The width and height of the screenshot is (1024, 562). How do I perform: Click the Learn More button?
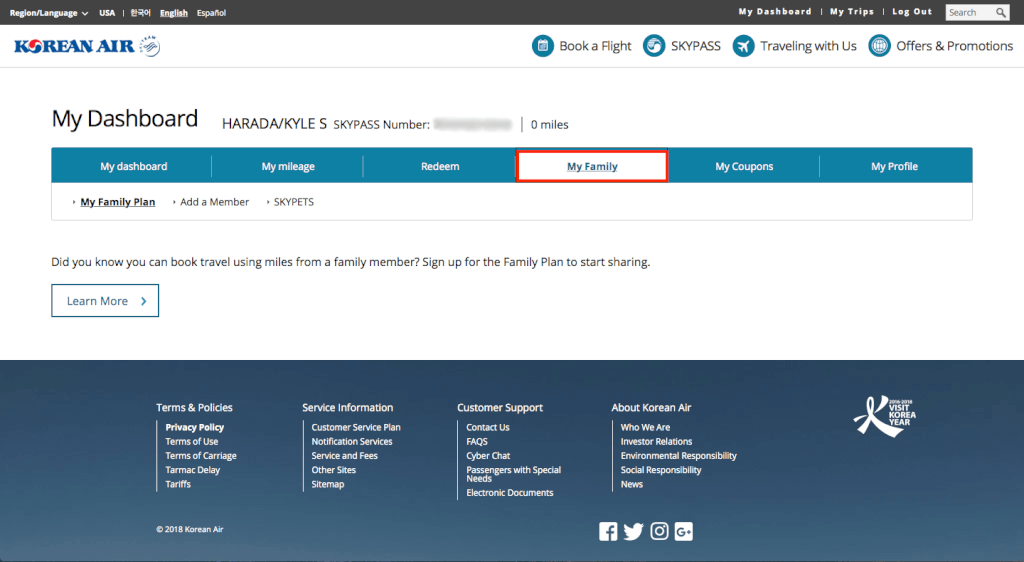pos(105,300)
